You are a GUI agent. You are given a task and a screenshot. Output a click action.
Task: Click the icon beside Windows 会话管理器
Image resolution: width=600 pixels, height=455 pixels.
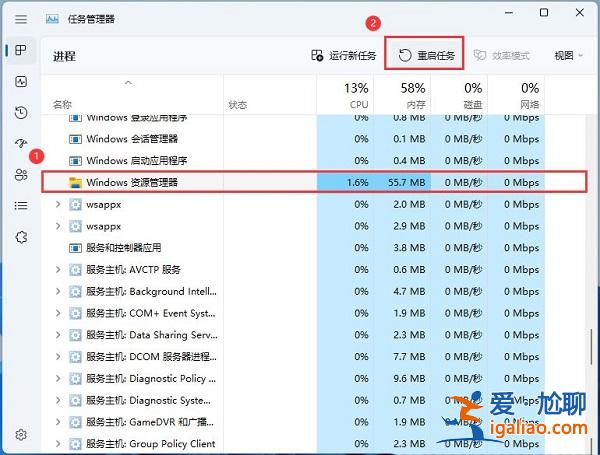(75, 139)
